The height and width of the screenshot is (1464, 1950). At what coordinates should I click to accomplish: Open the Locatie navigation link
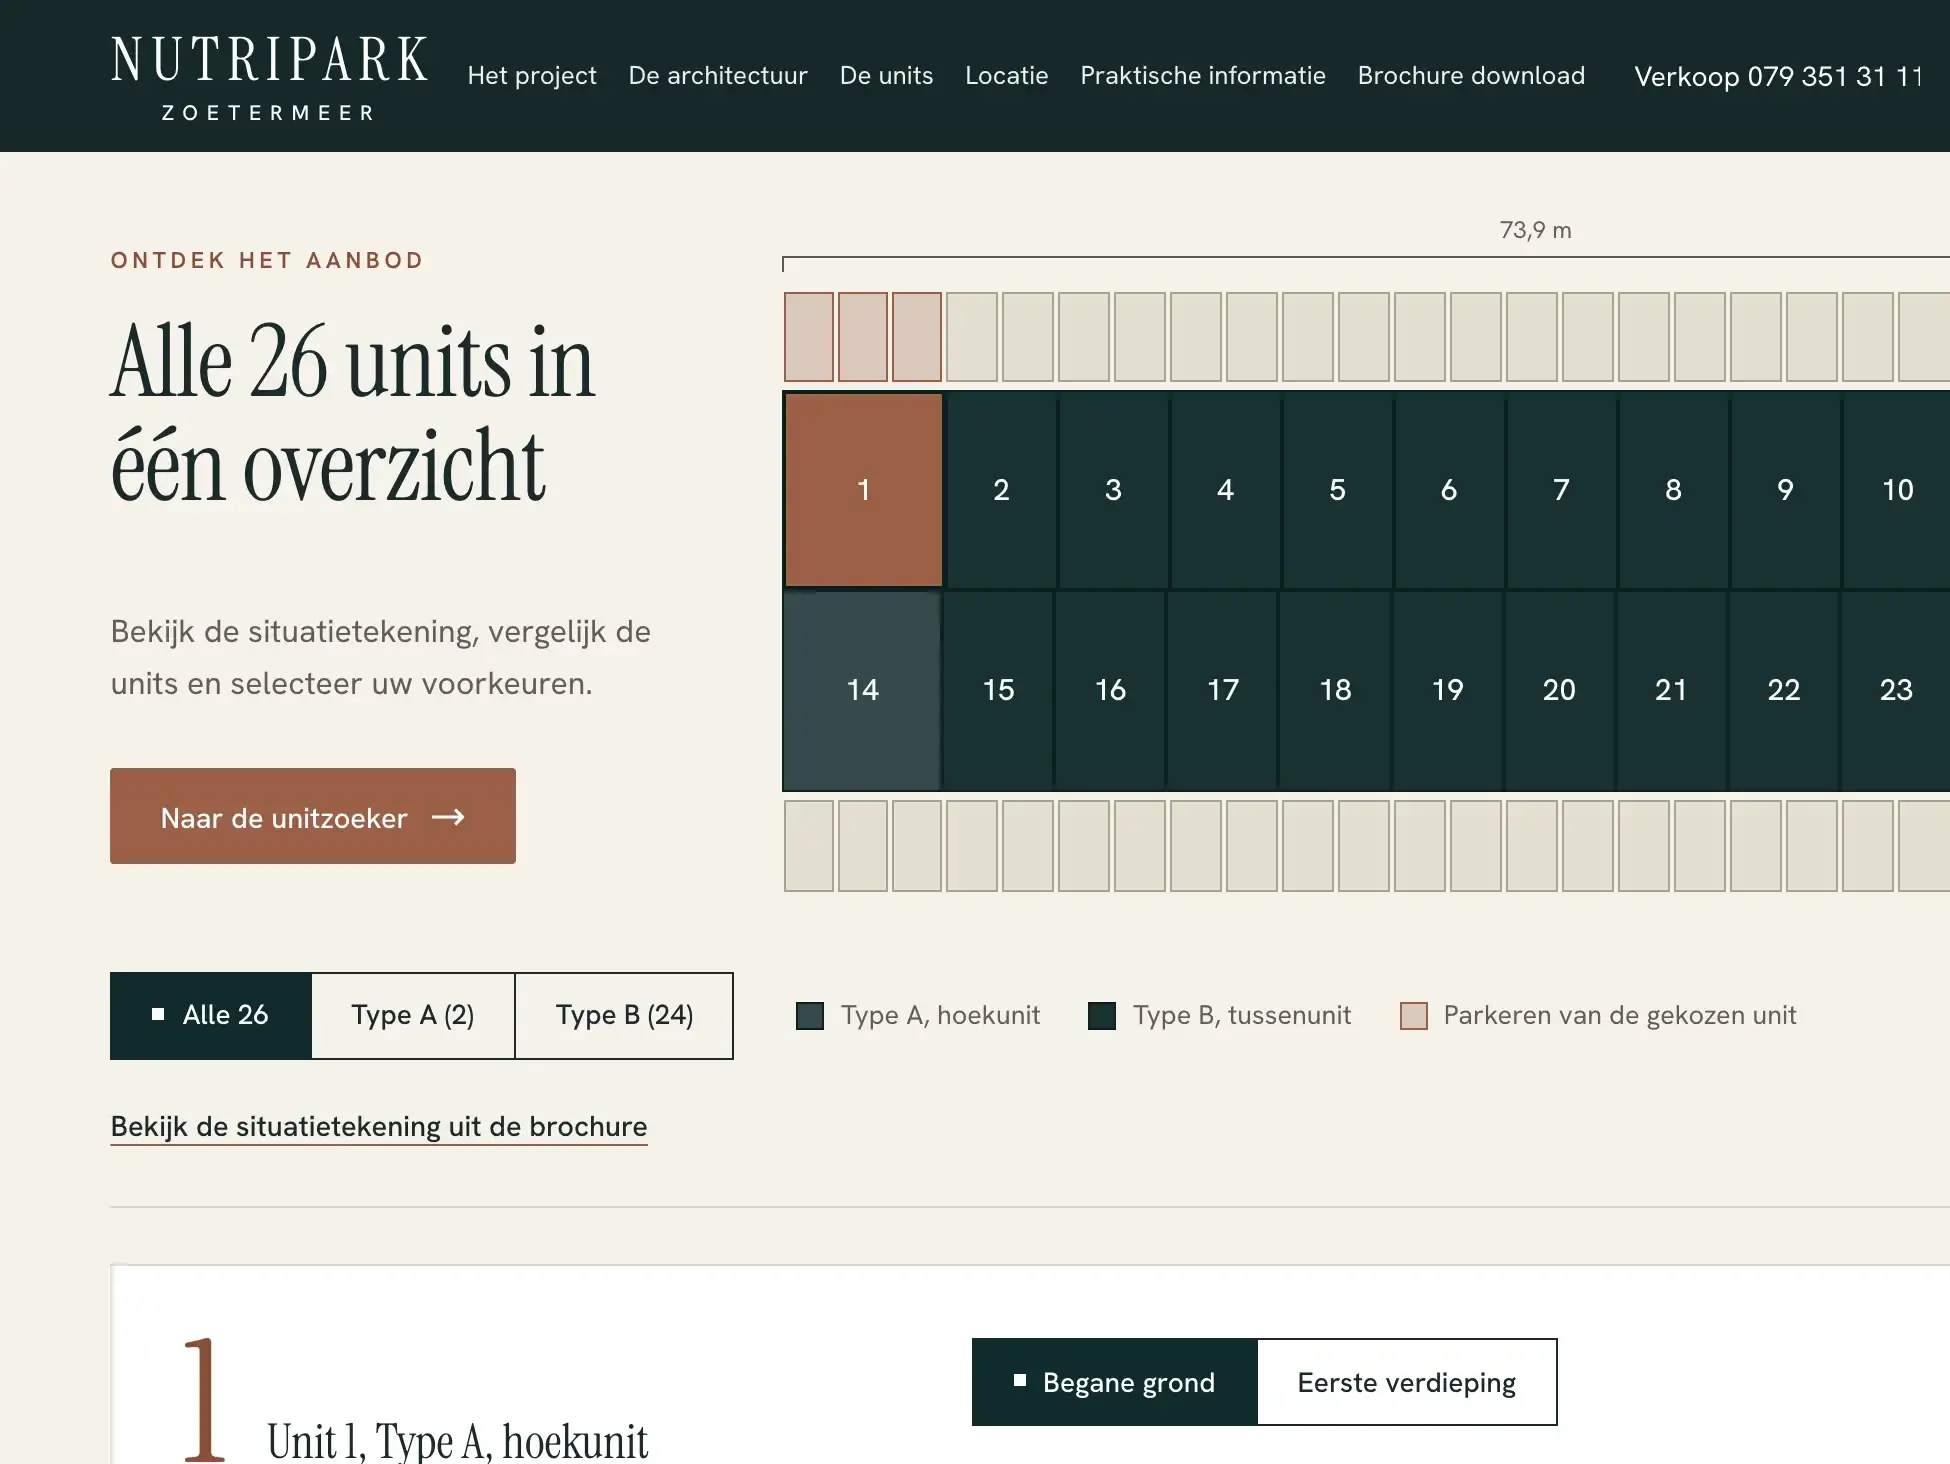(x=1007, y=76)
